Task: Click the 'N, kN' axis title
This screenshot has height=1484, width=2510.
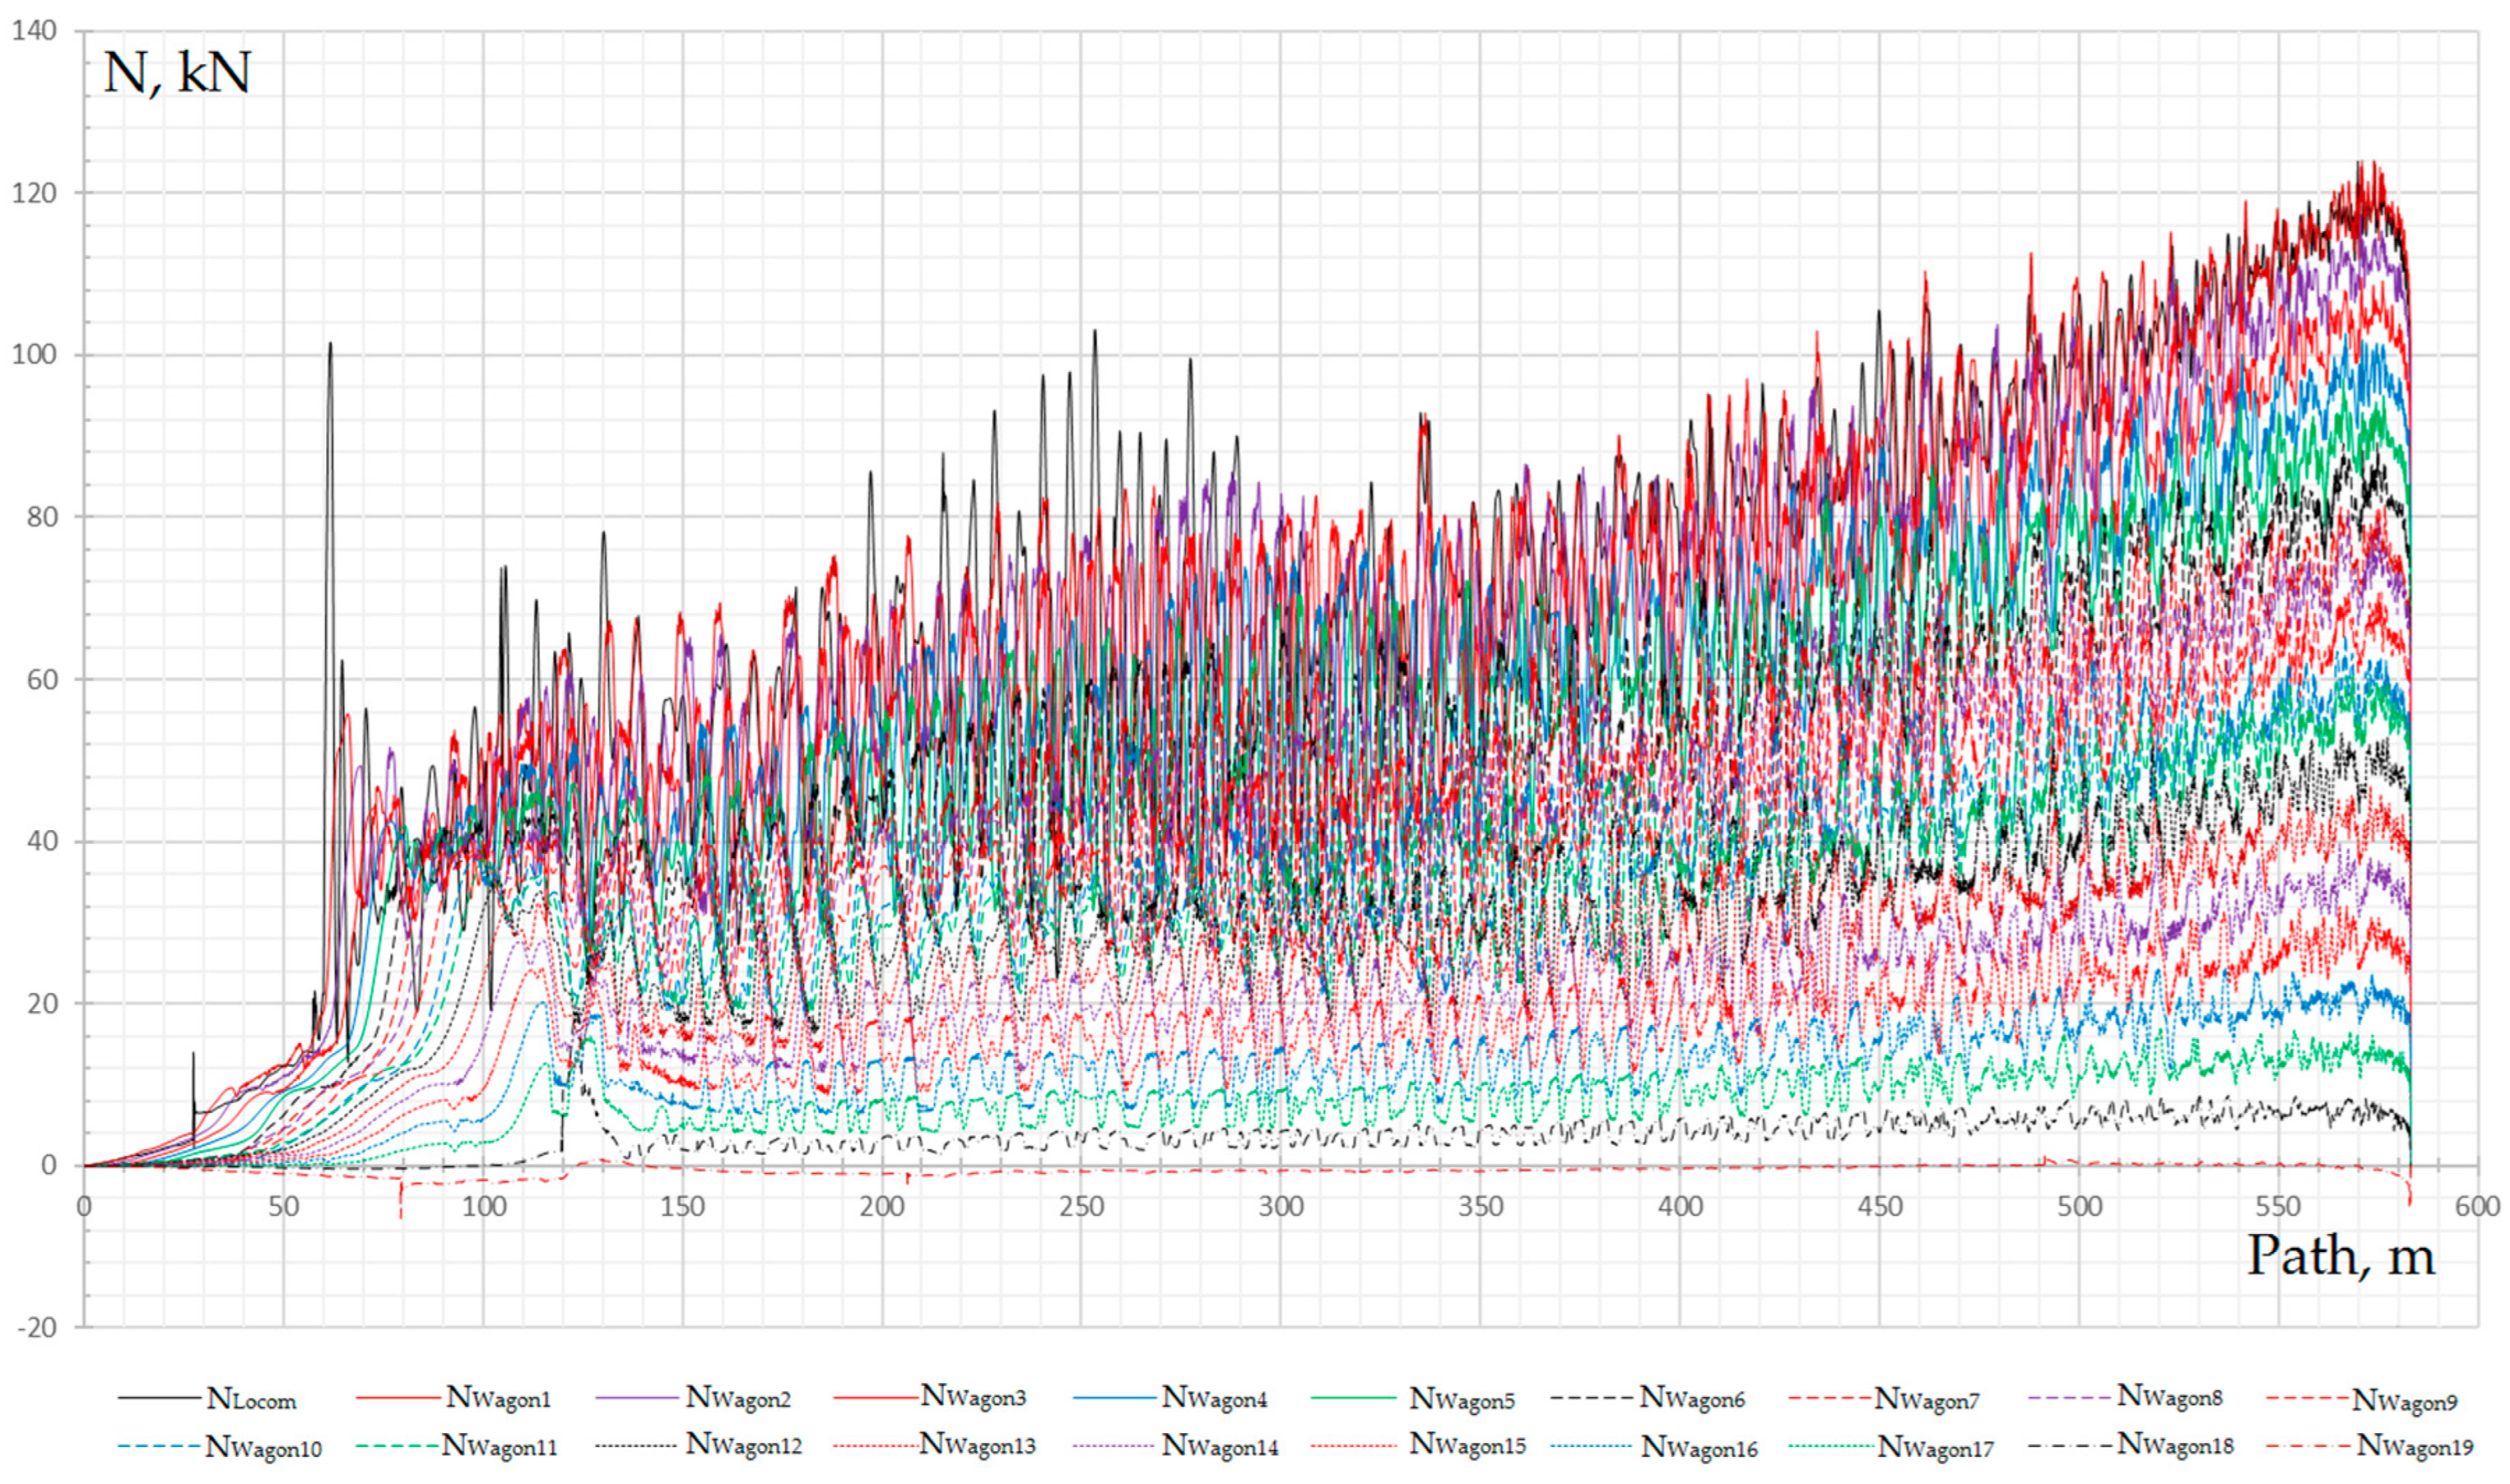Action: coord(177,74)
